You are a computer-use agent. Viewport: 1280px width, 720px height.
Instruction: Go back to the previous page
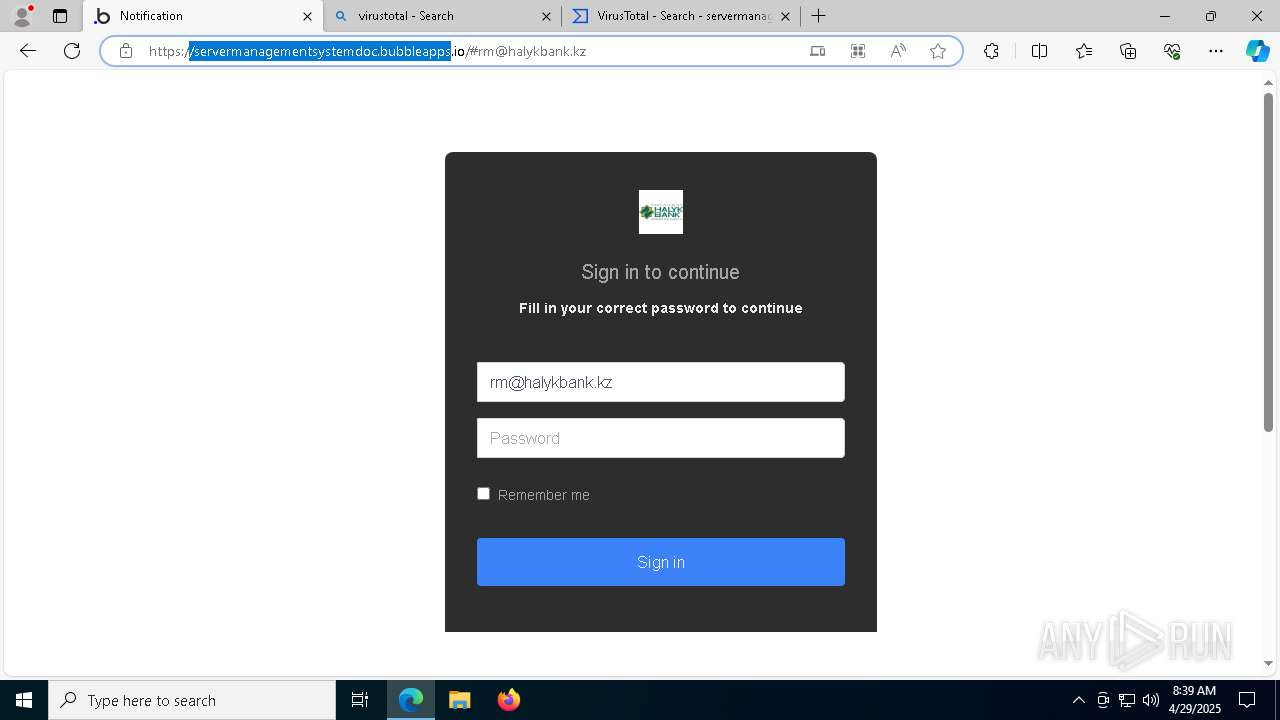[x=28, y=51]
